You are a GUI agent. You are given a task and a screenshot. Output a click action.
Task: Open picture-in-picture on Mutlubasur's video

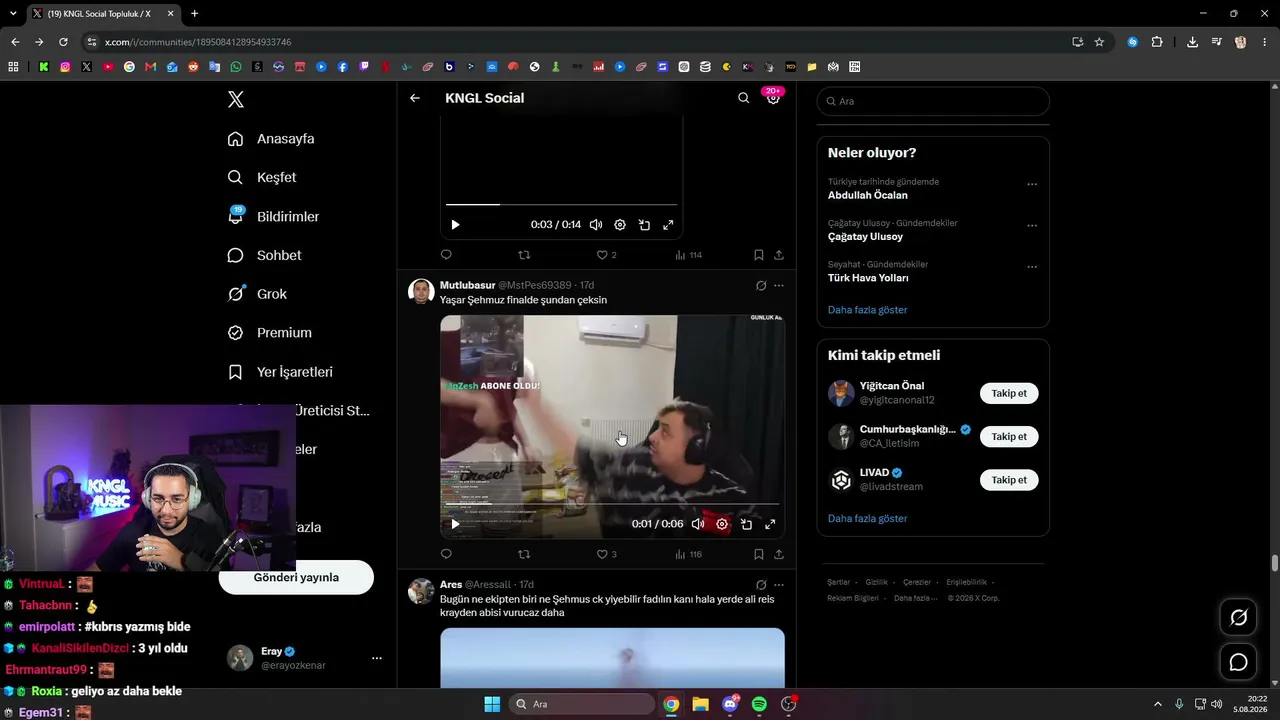click(x=746, y=524)
